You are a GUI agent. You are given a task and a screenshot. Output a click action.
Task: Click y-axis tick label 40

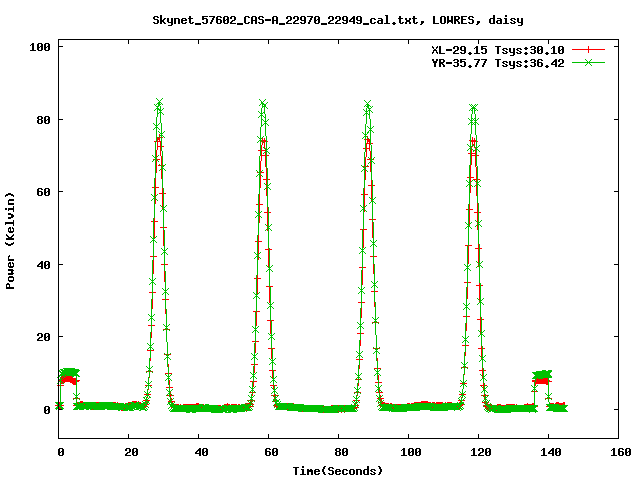pos(44,265)
